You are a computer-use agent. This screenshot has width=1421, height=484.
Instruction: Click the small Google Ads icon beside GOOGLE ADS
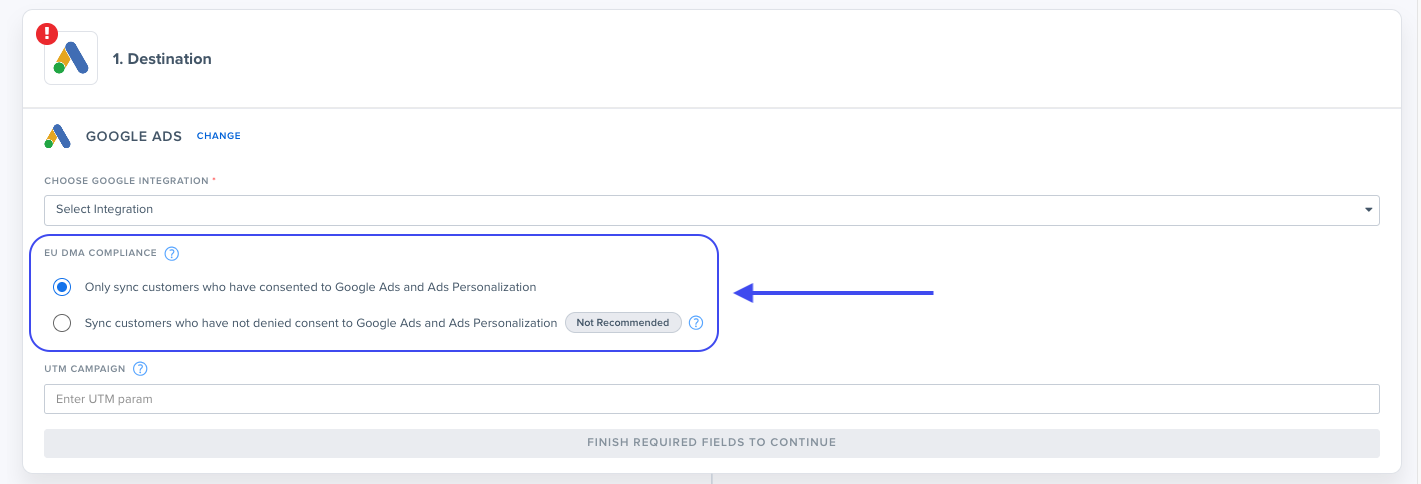click(57, 136)
